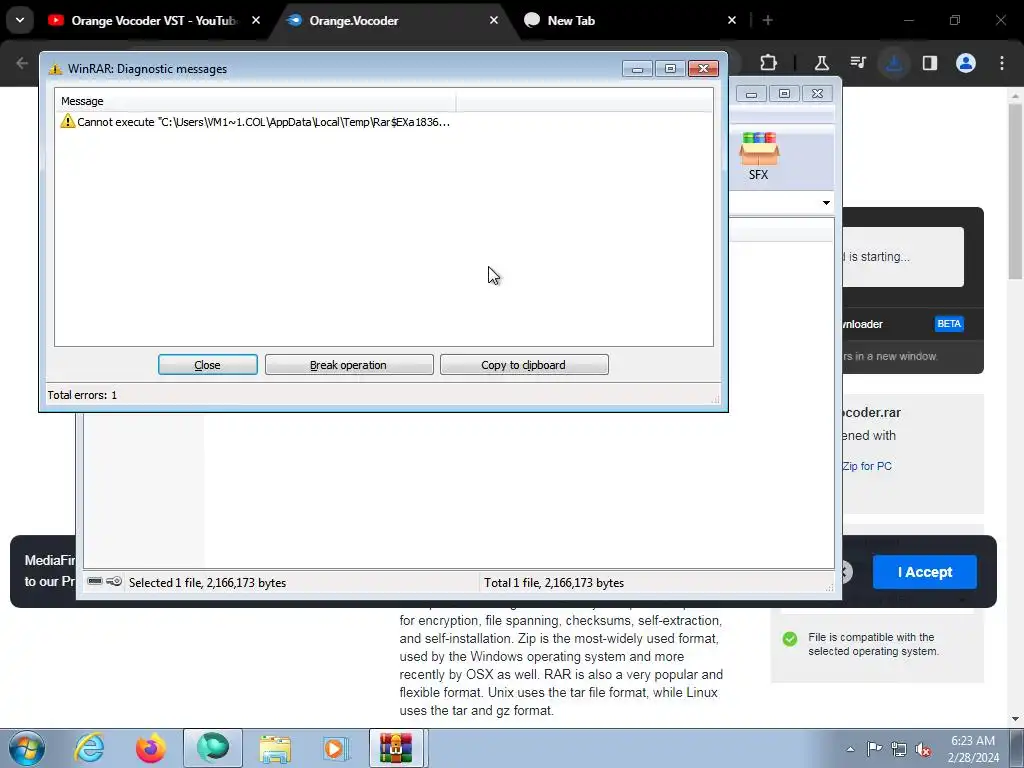1024x768 pixels.
Task: Close the New Tab browser tab
Action: click(732, 20)
